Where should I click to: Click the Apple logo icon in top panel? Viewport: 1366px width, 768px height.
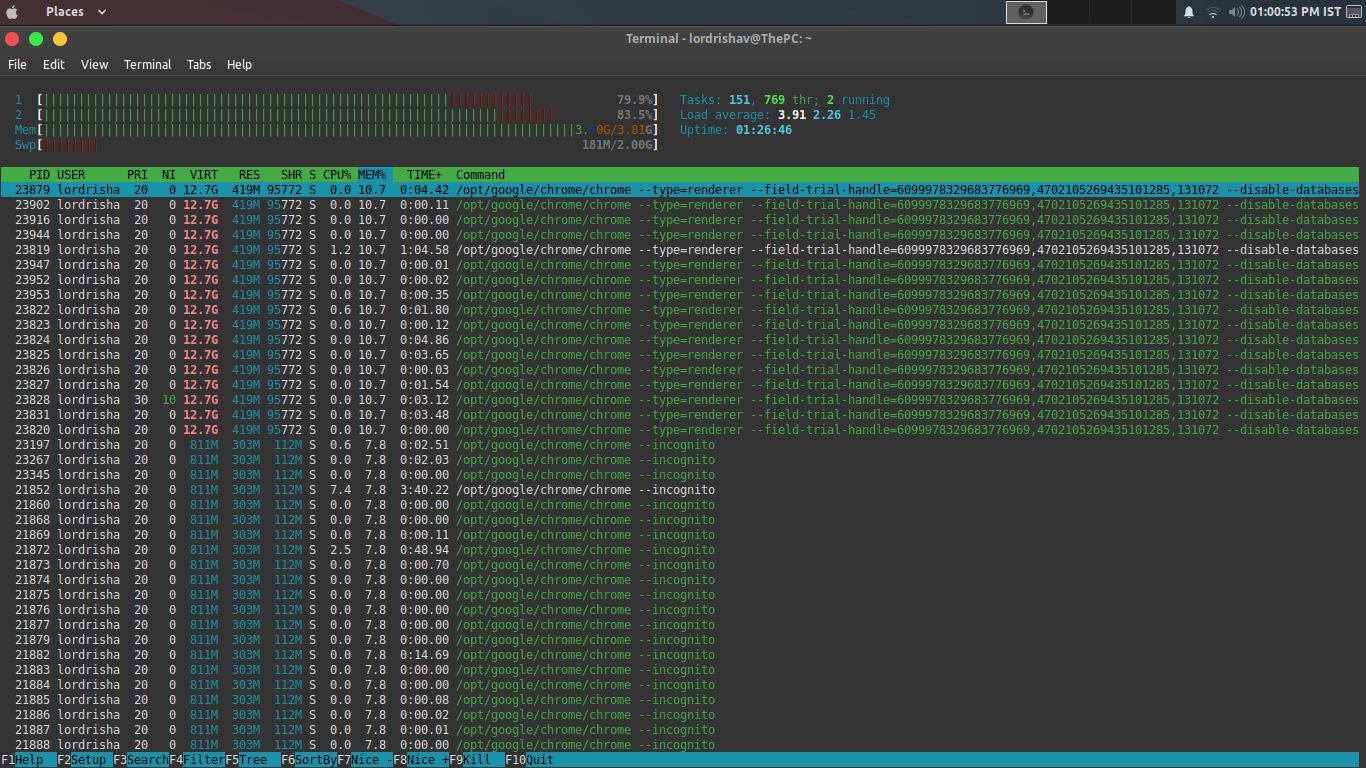pyautogui.click(x=12, y=12)
